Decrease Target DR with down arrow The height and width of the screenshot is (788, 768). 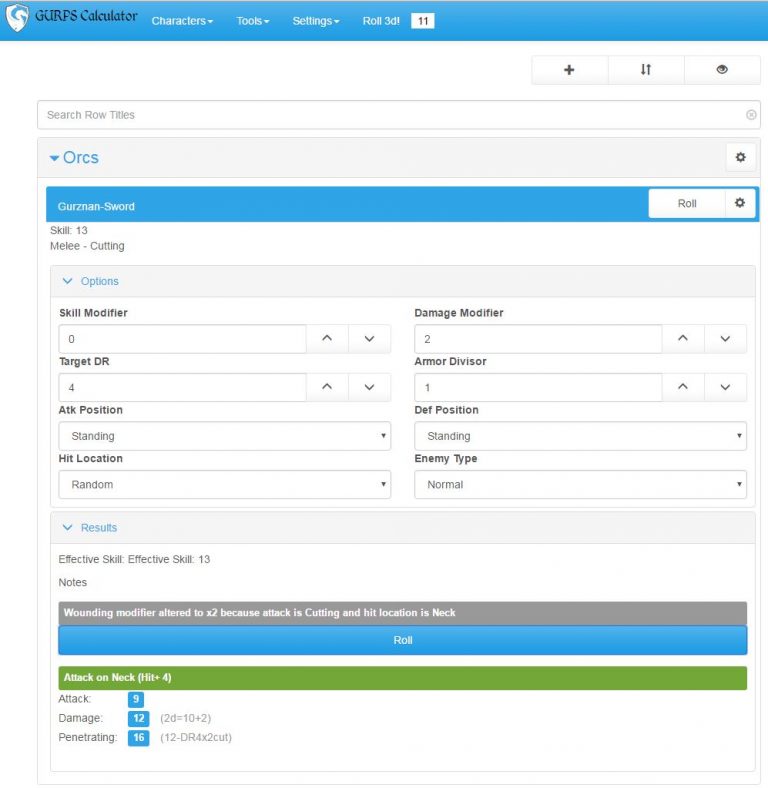(369, 387)
